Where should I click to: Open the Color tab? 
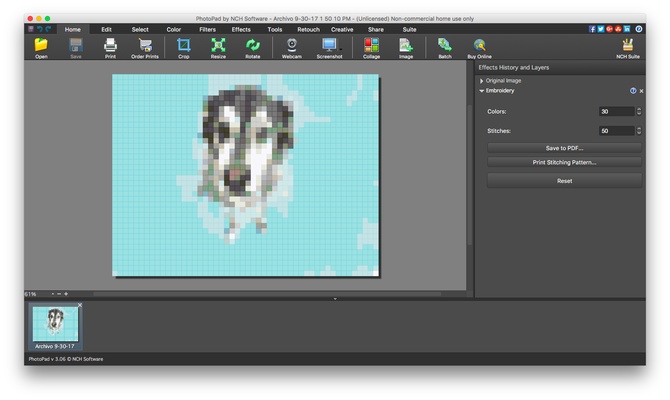[x=173, y=29]
